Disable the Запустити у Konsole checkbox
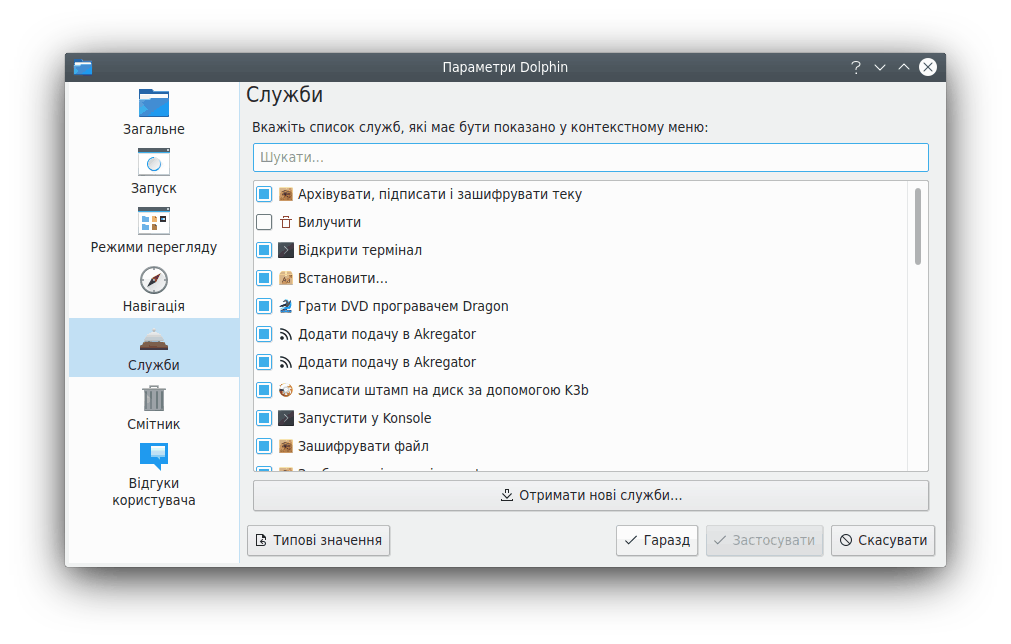Image resolution: width=1011 pixels, height=644 pixels. tap(264, 418)
